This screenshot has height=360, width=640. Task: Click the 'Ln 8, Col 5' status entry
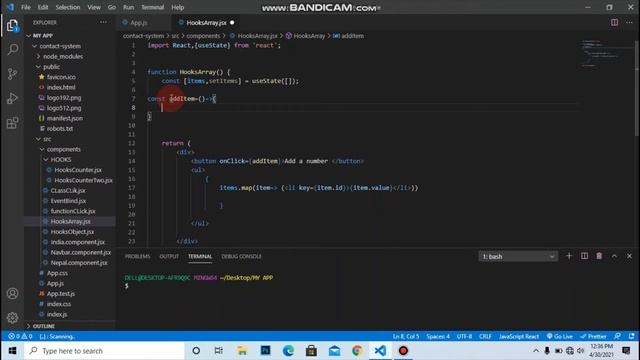(x=406, y=336)
